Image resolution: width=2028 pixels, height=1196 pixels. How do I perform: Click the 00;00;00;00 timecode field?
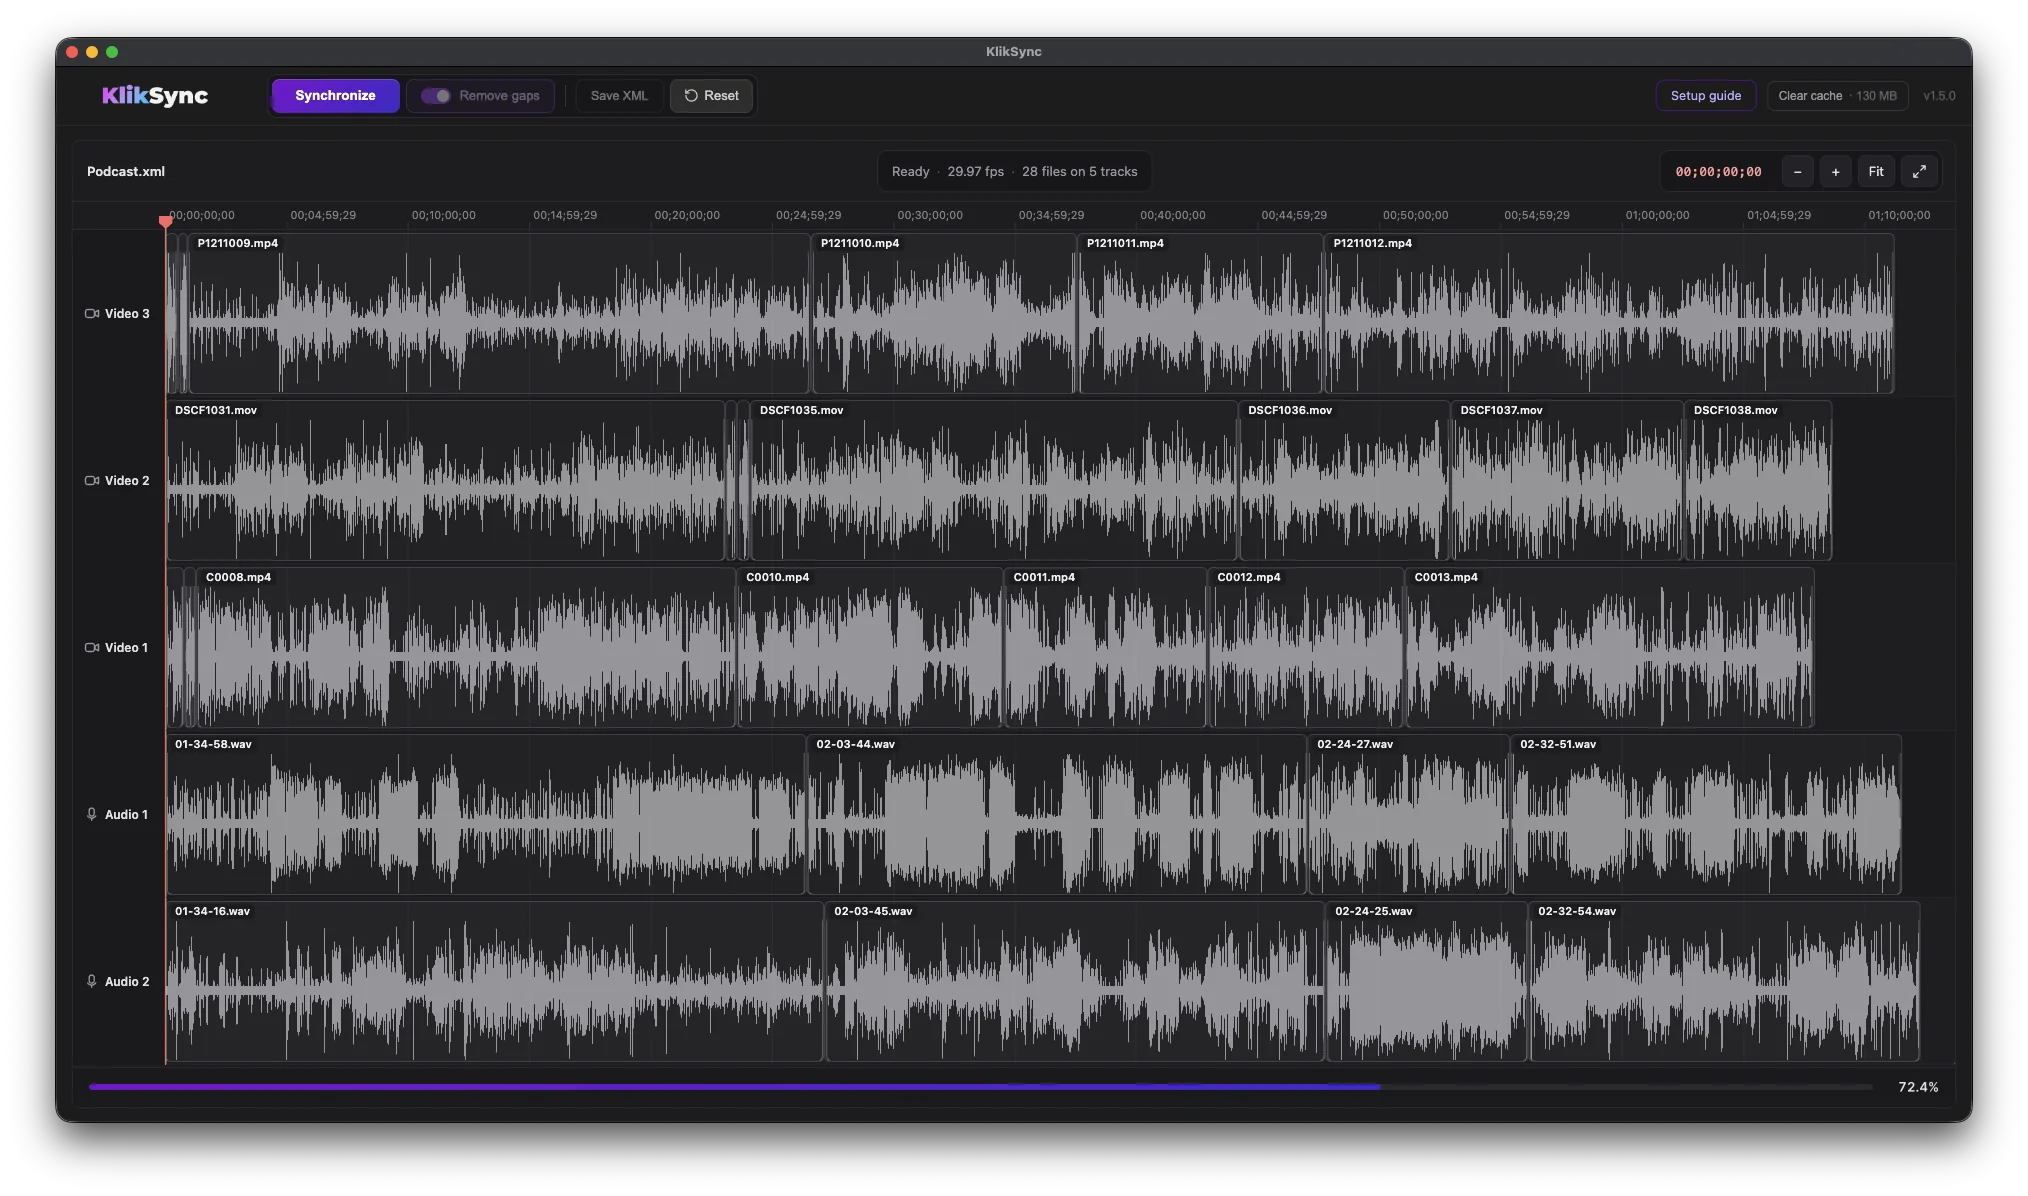(x=1718, y=172)
